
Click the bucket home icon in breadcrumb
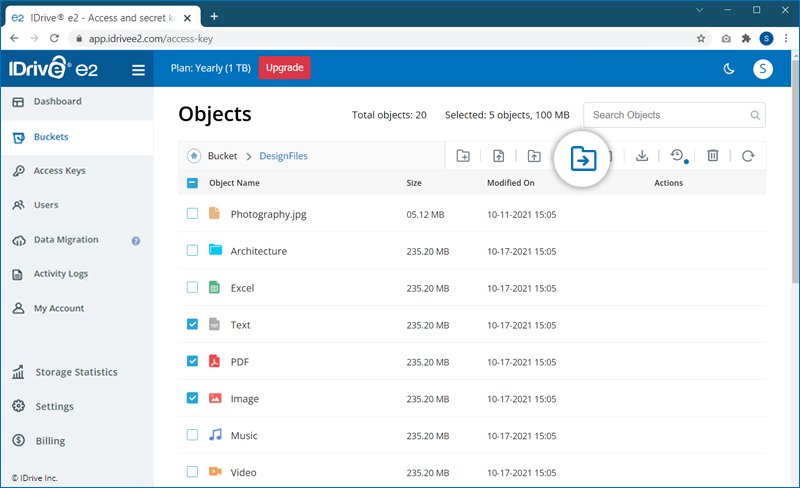pyautogui.click(x=194, y=156)
